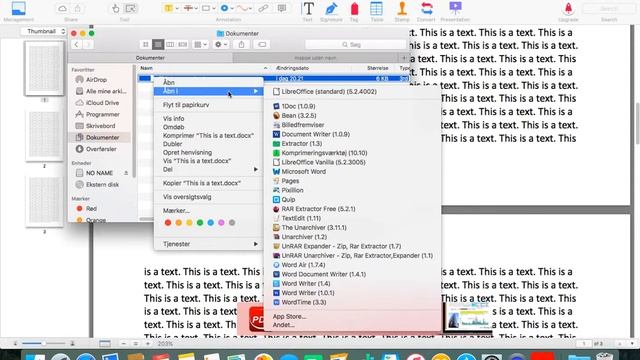
Task: Select Komprimer "This is a text.docx"
Action: pyautogui.click(x=208, y=136)
